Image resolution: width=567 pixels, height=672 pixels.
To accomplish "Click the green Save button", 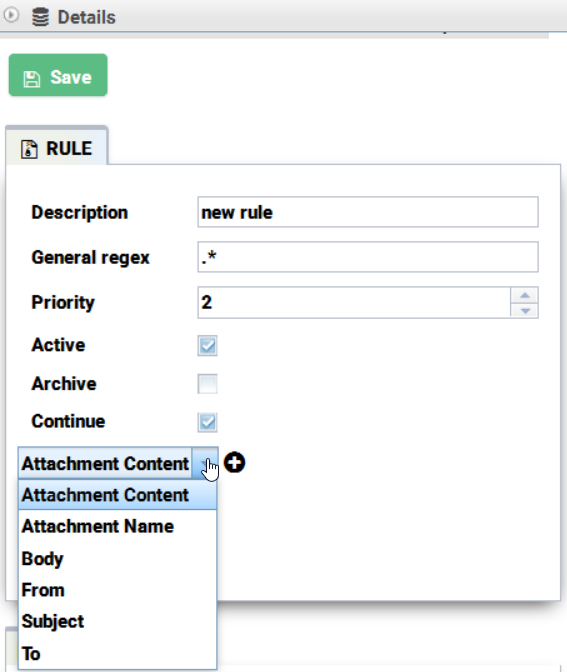I will 58,75.
